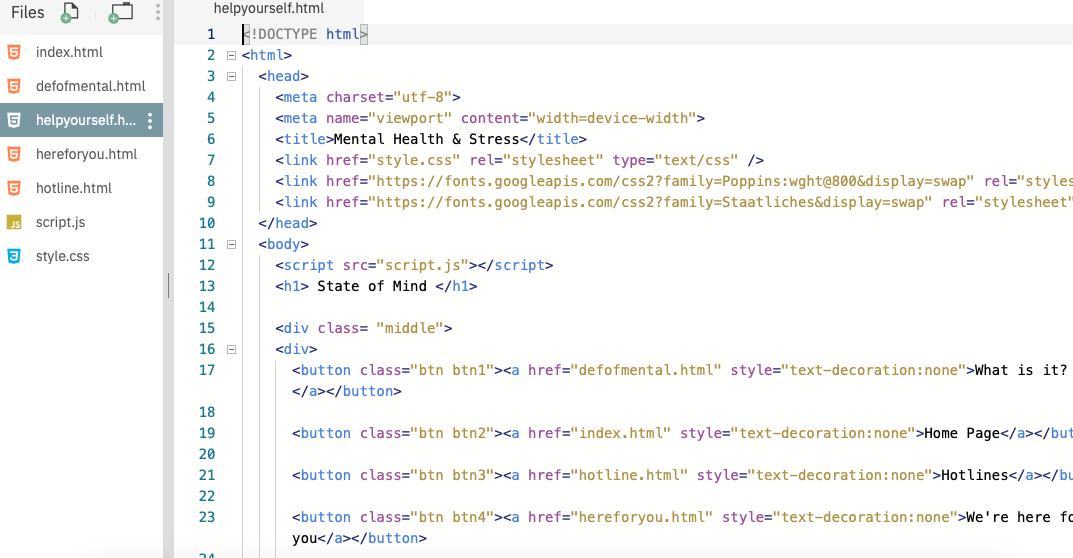Screen dimensions: 1073x558
Task: Click "utf-8" charset value on line 4
Action: click(422, 97)
